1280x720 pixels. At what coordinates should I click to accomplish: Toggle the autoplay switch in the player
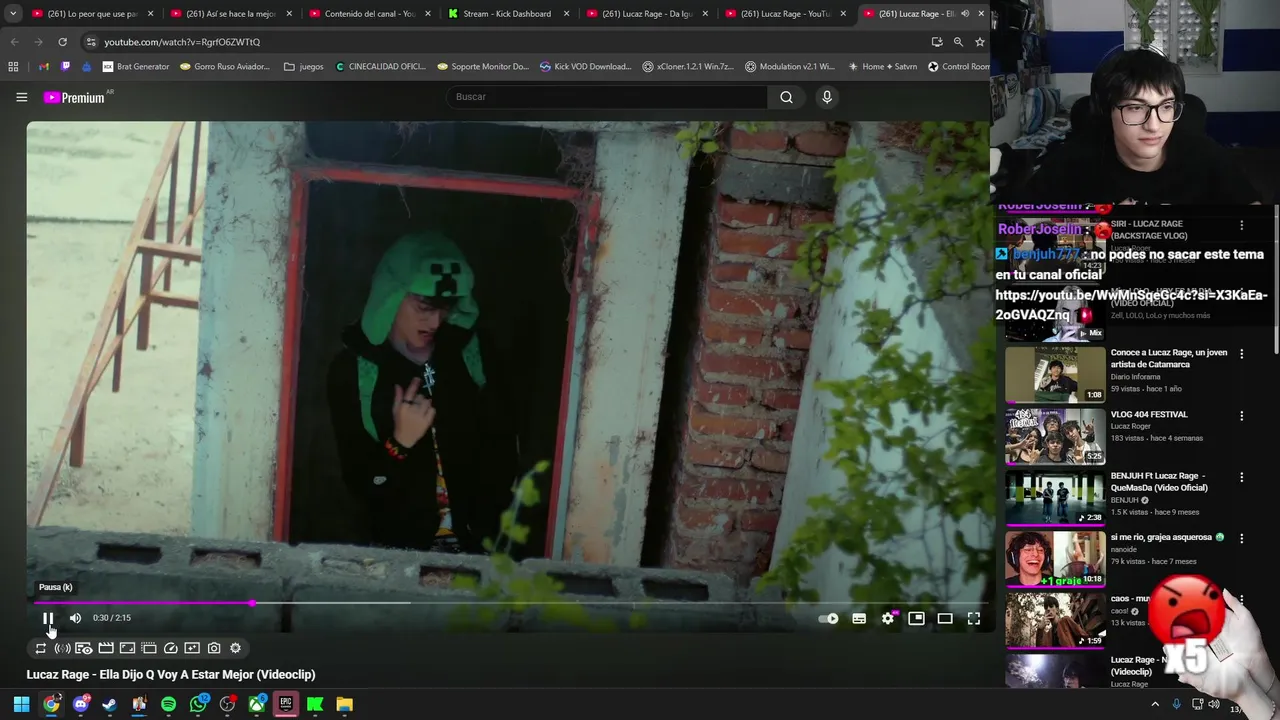click(x=829, y=619)
